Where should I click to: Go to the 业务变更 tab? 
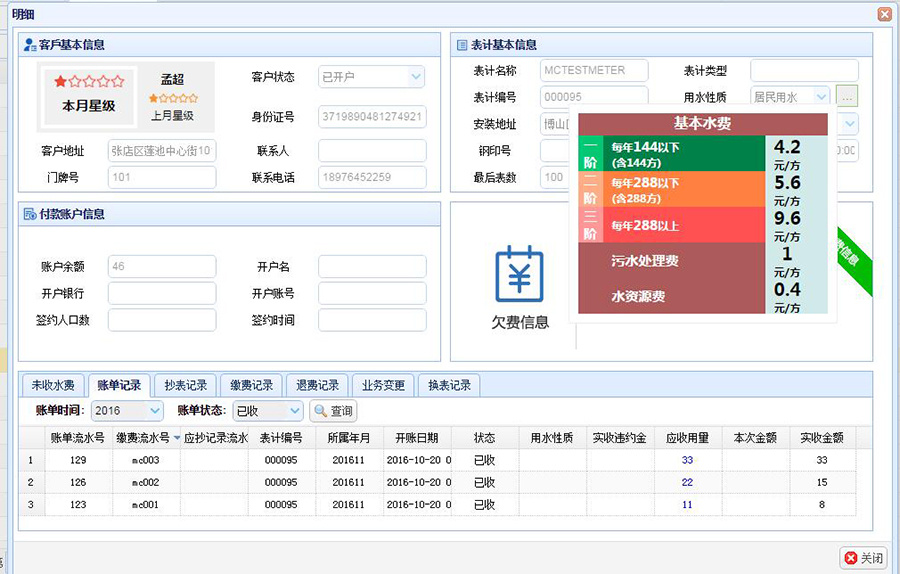(383, 385)
